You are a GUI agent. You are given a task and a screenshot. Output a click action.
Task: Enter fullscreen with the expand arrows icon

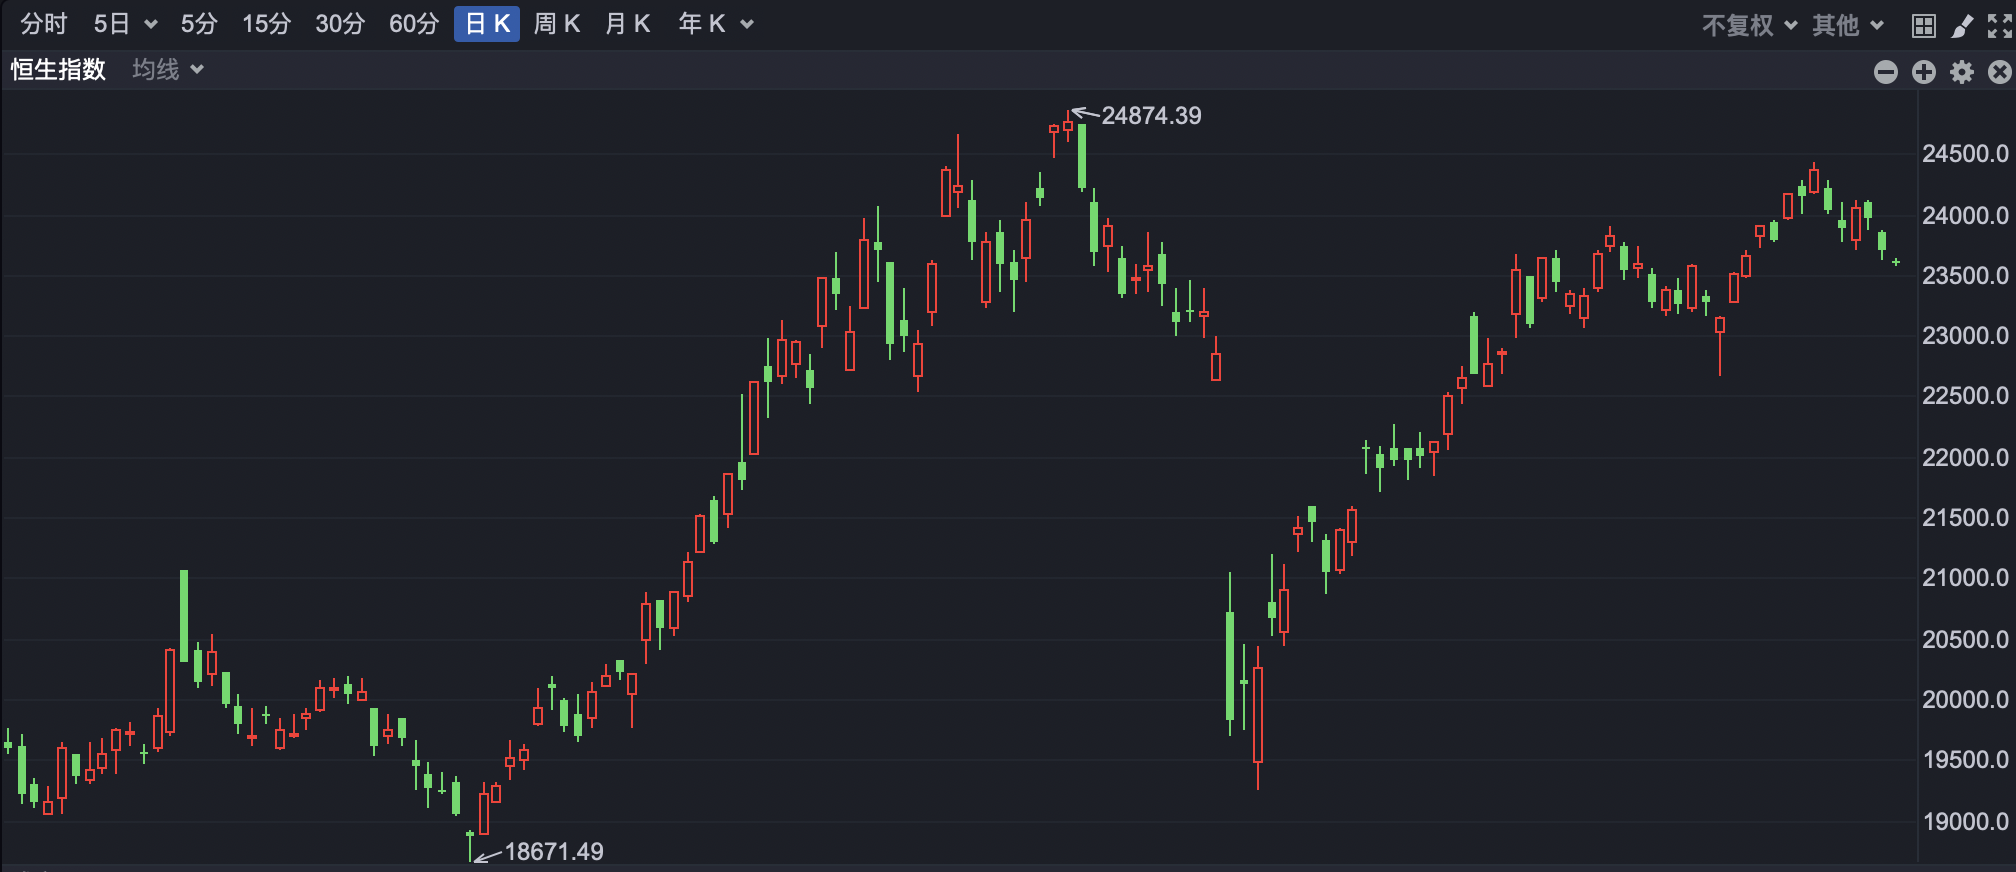[2000, 26]
